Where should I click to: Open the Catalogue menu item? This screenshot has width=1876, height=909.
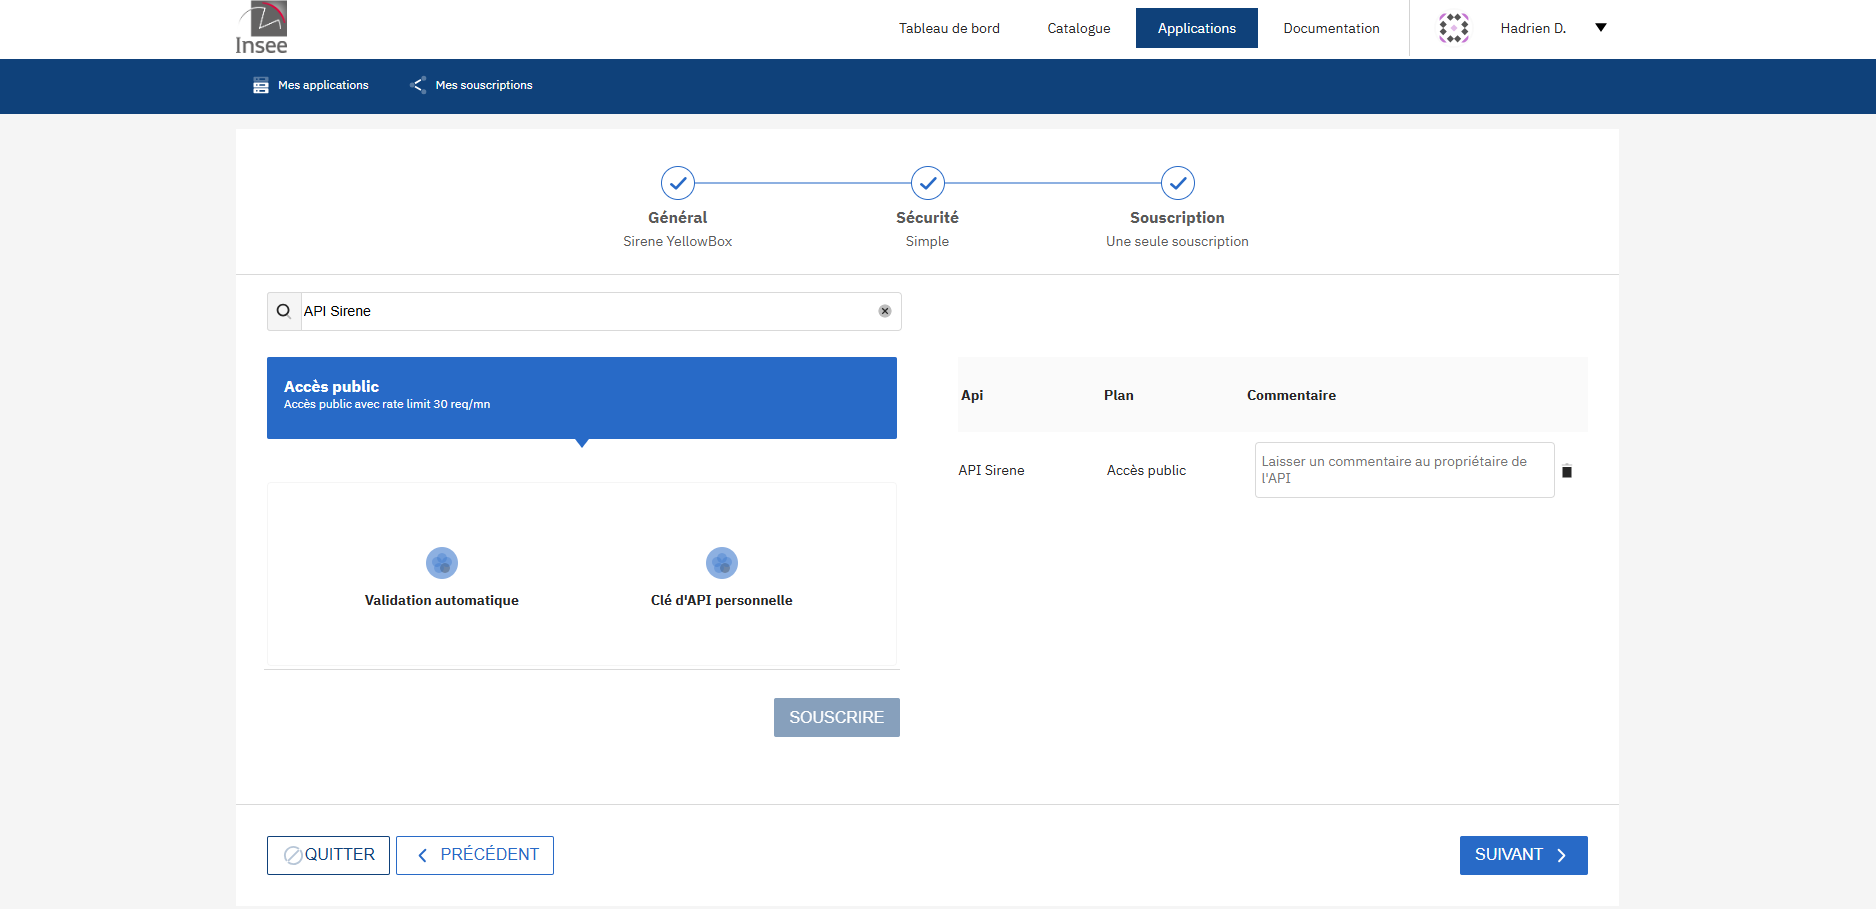(1078, 28)
